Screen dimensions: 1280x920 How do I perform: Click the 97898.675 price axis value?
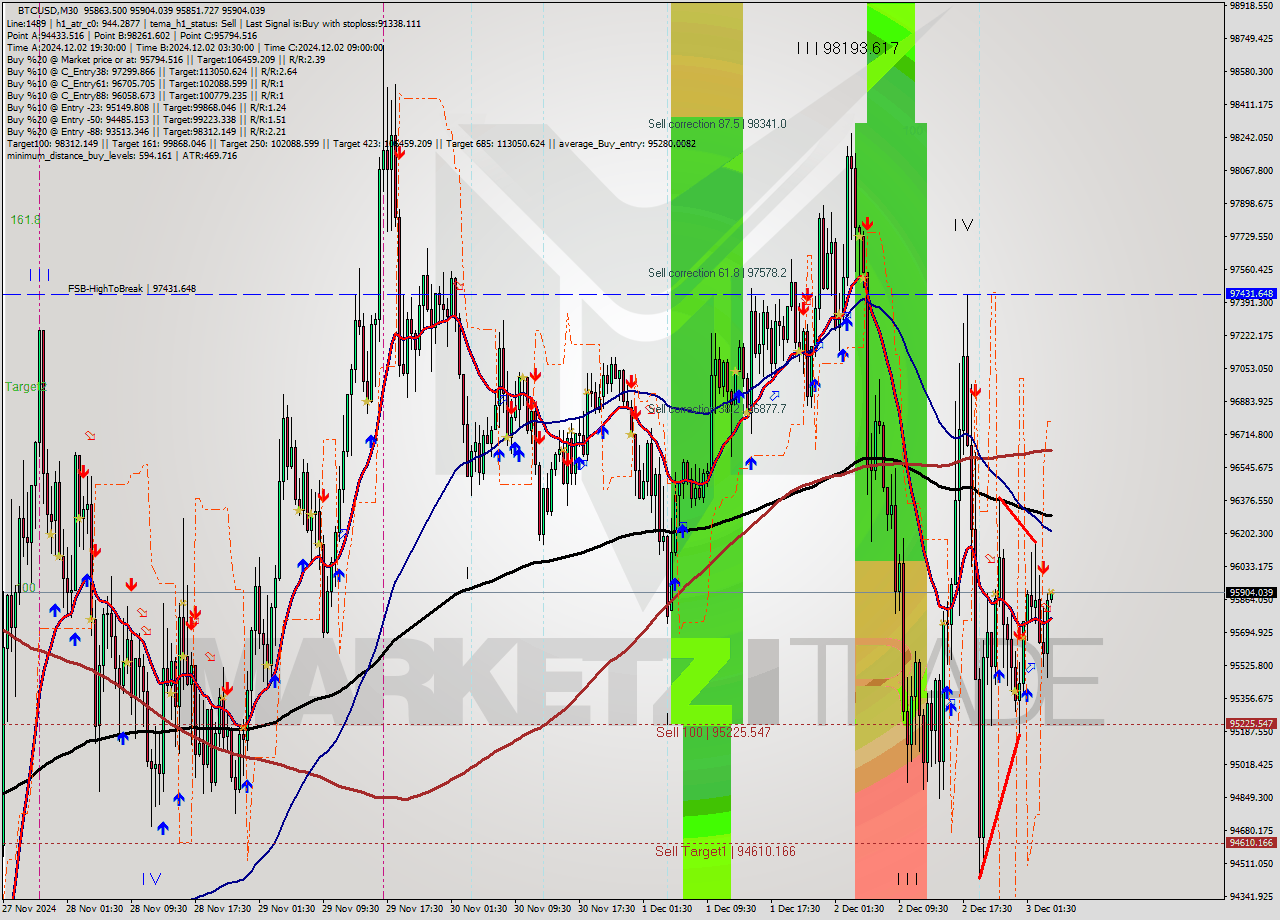pos(1251,204)
